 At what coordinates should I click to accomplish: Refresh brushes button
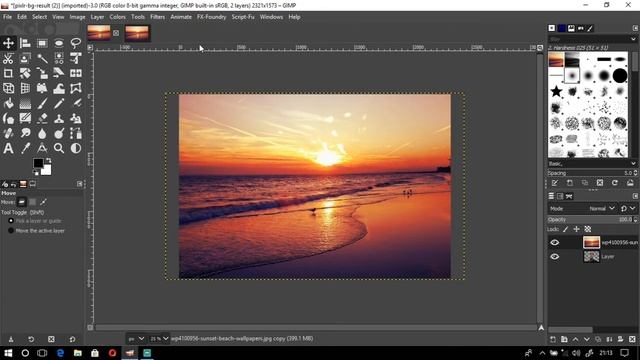click(x=615, y=183)
